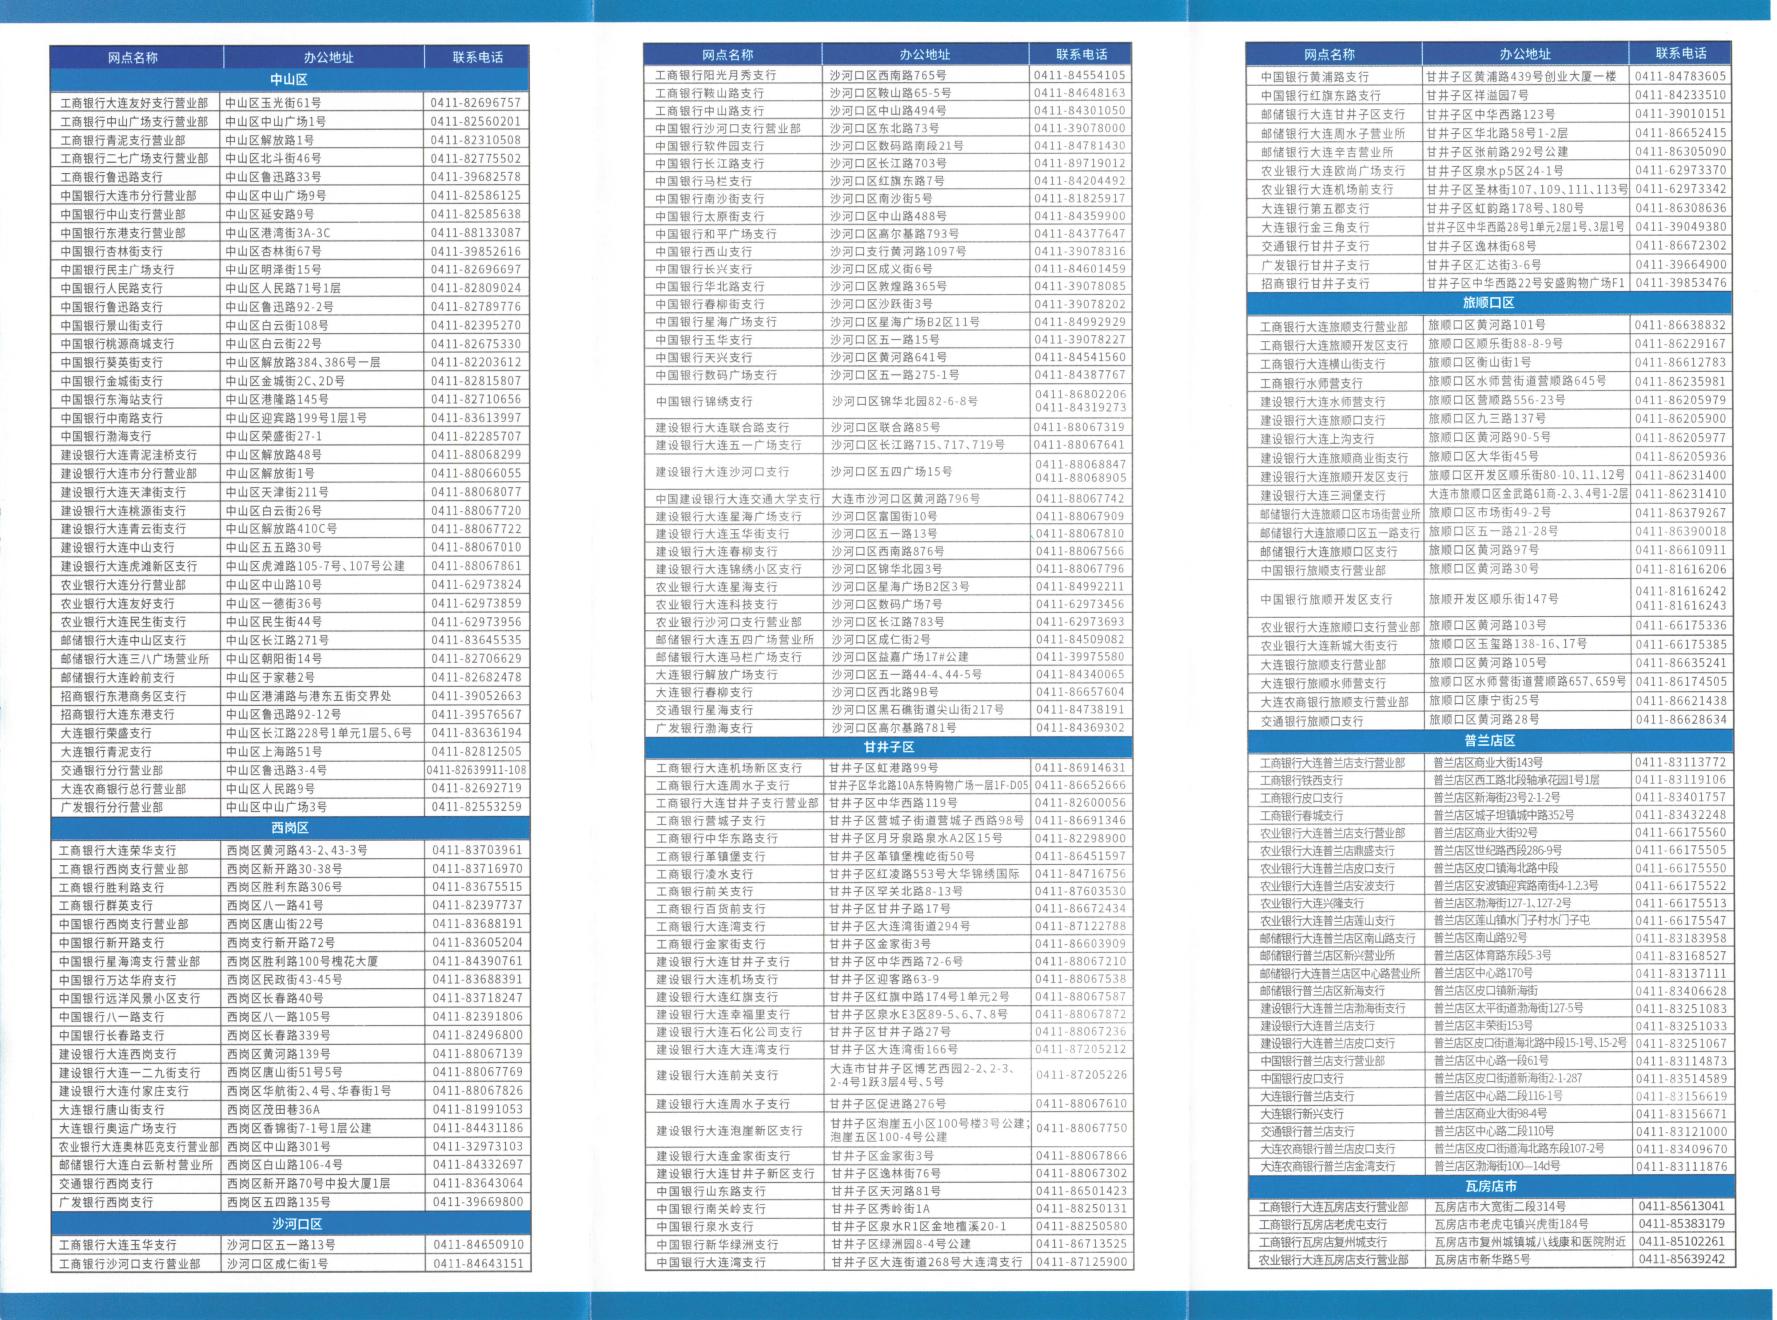Select branch 农业银行大连欧尚广场支行
1777x1320 pixels.
click(x=1332, y=171)
